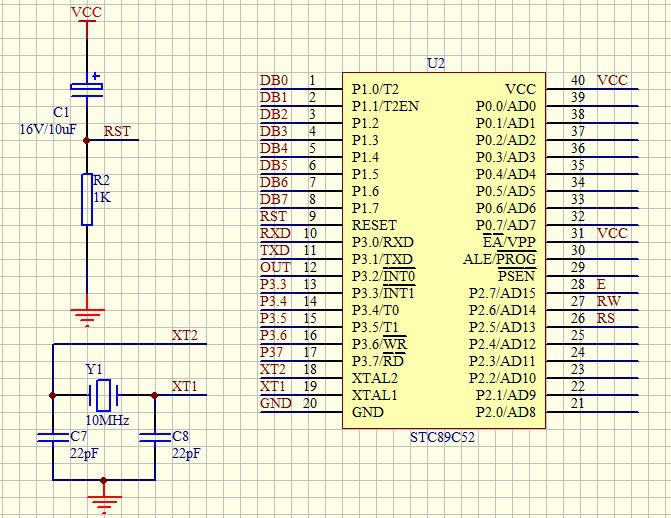This screenshot has height=518, width=671.
Task: Select the P0.7/AD7 pin name inside U2
Action: [506, 225]
